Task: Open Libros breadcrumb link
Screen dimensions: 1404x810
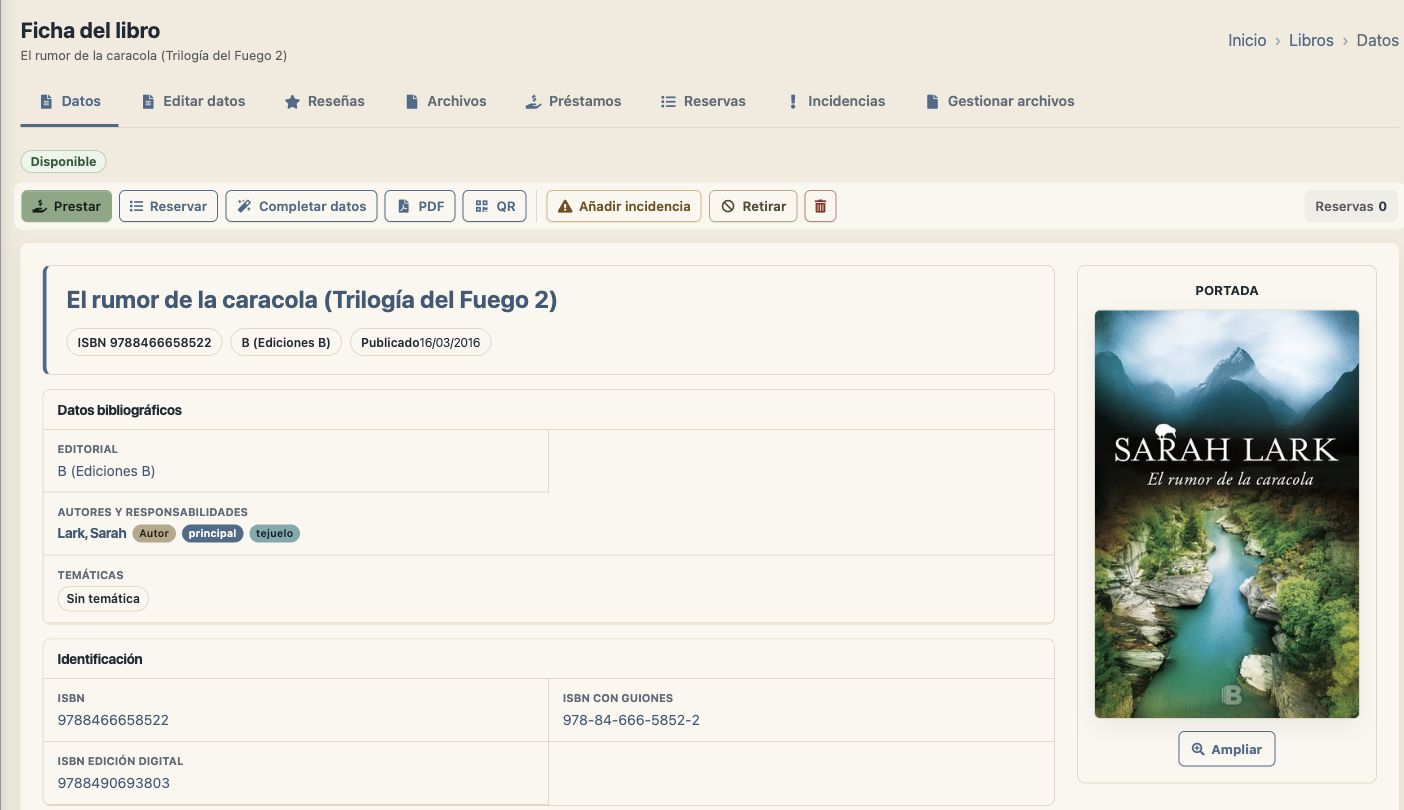Action: point(1311,40)
